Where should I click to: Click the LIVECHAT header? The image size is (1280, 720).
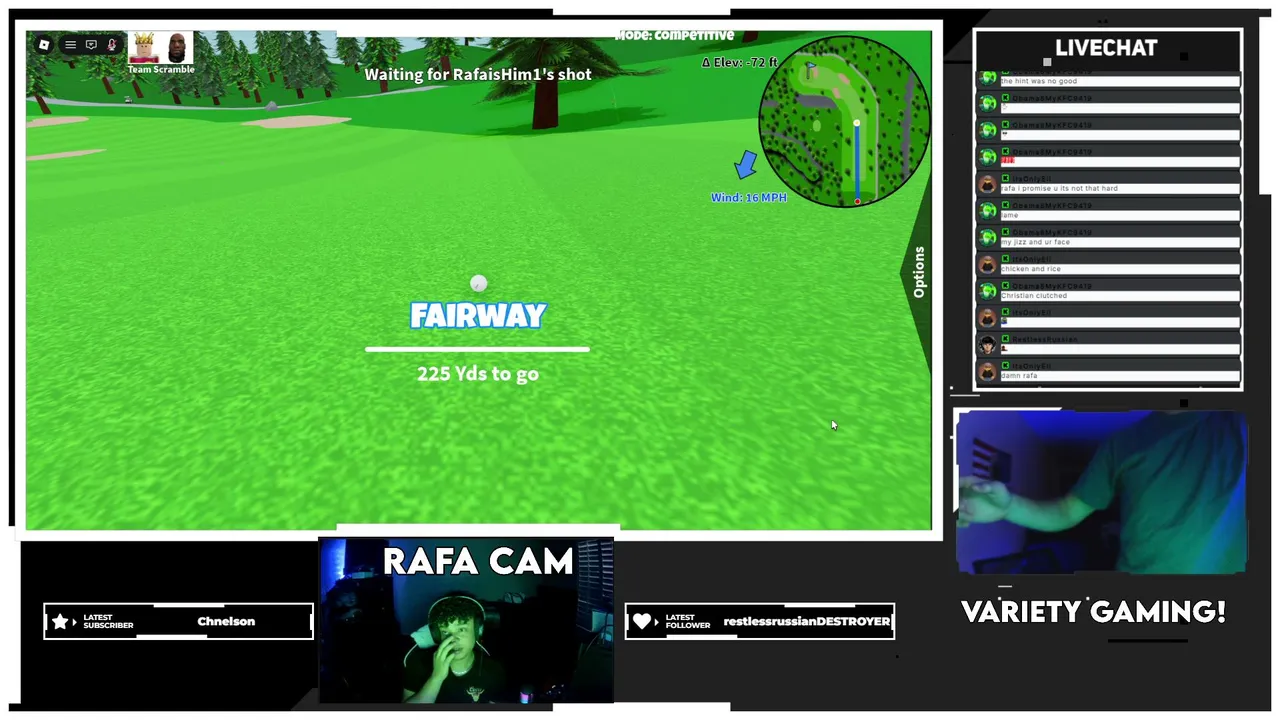pos(1106,48)
